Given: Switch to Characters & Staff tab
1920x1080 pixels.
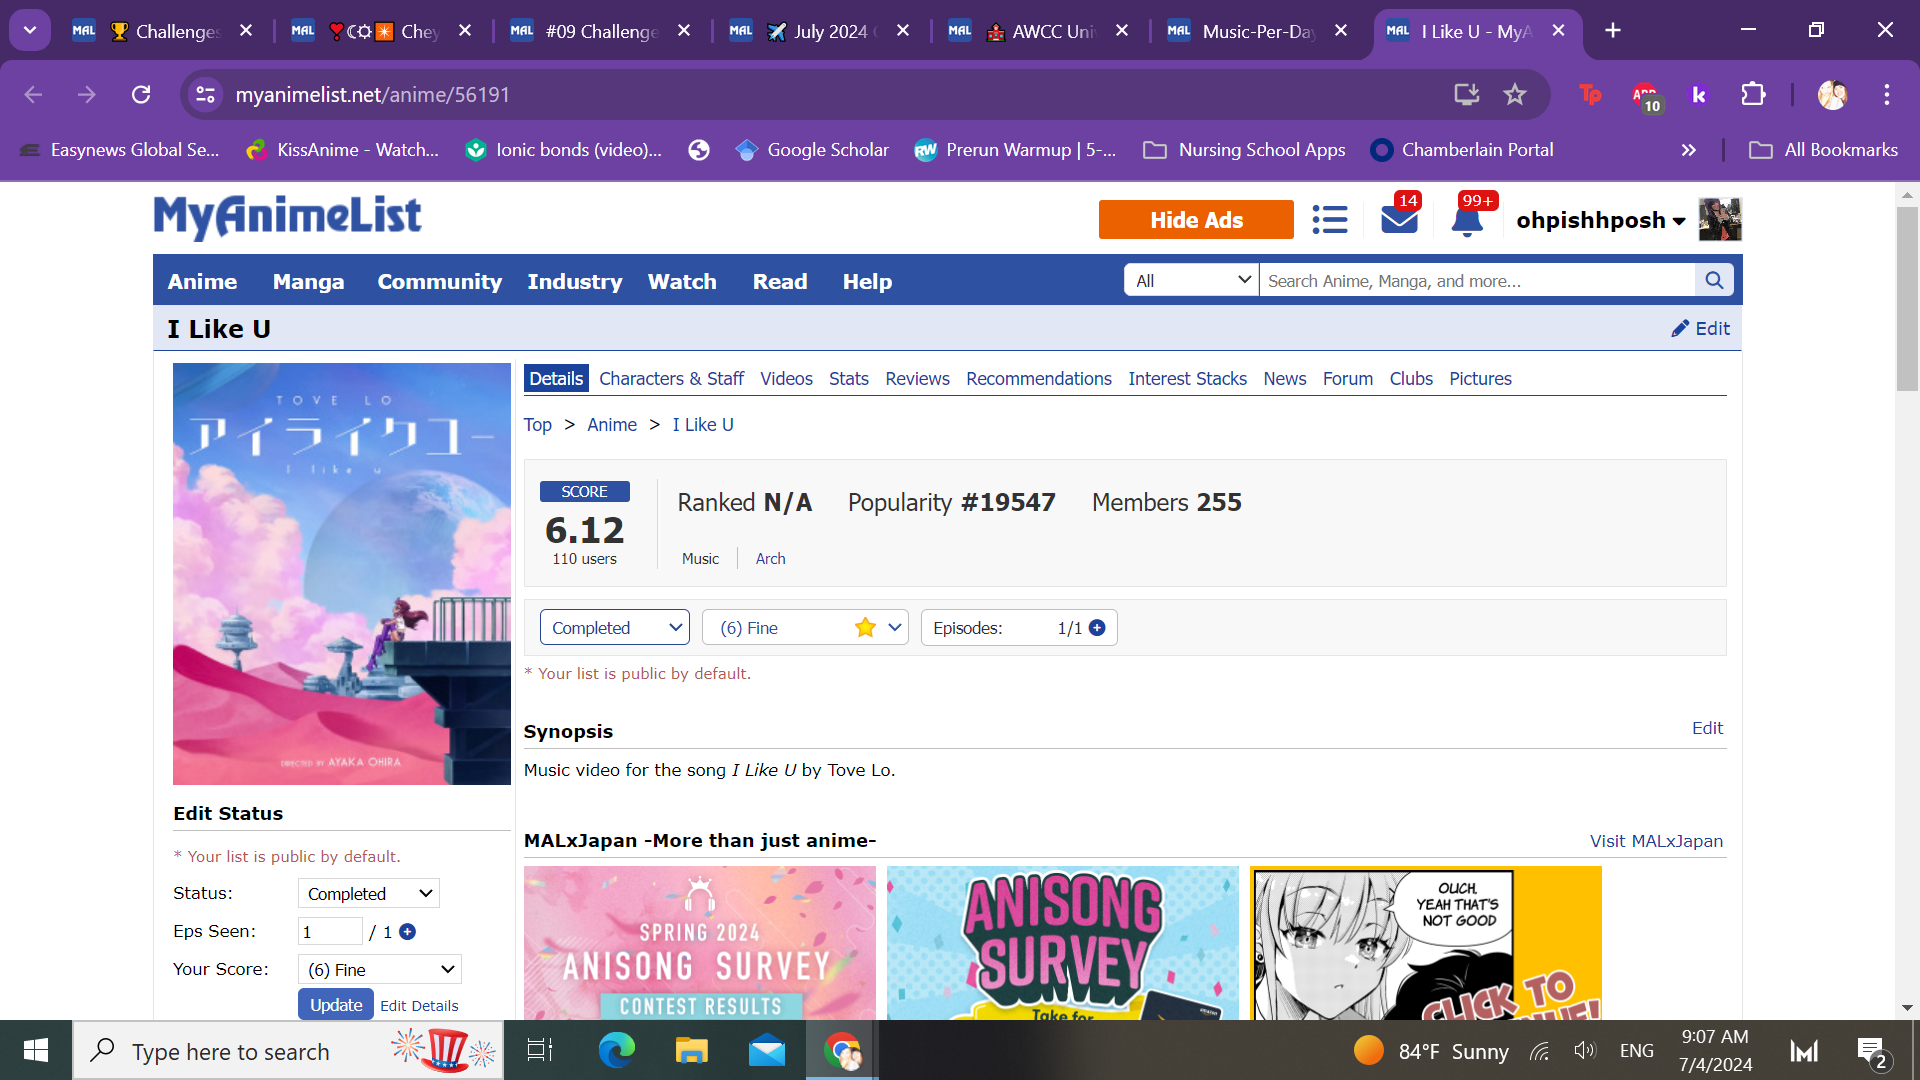Looking at the screenshot, I should [x=671, y=379].
